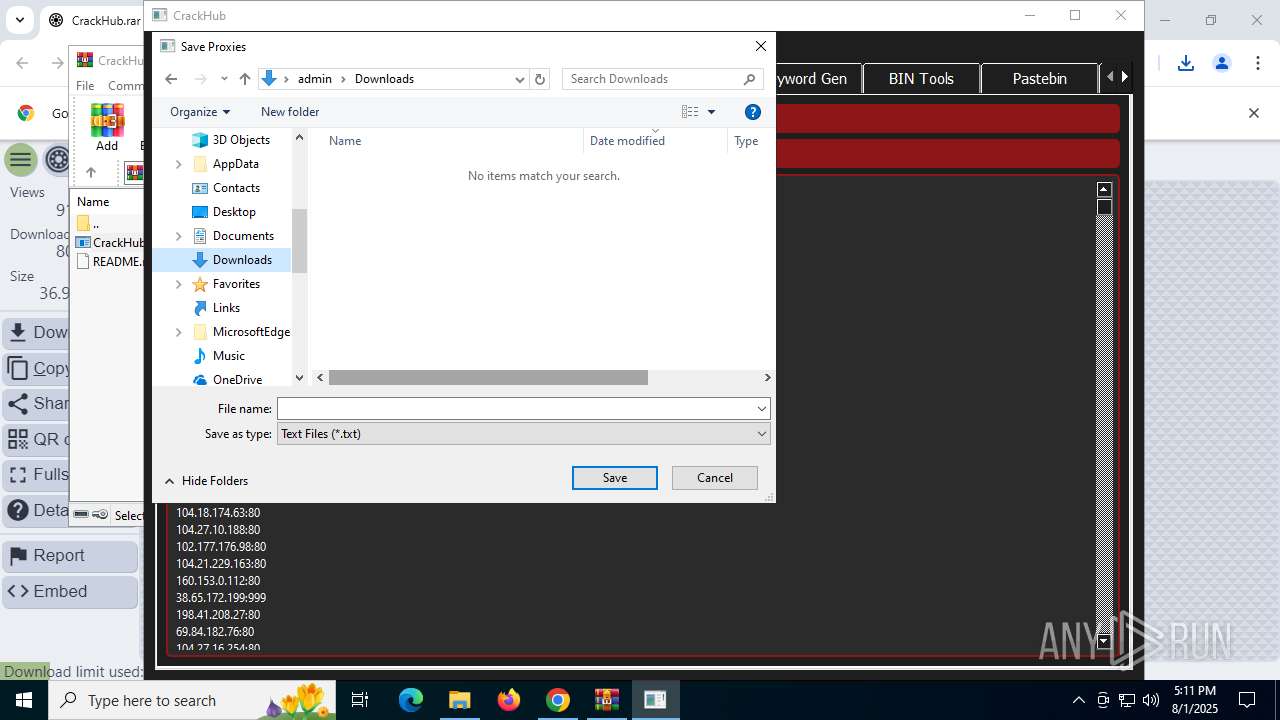The height and width of the screenshot is (720, 1280).
Task: Select OneDrive in navigation tree
Action: 237,380
